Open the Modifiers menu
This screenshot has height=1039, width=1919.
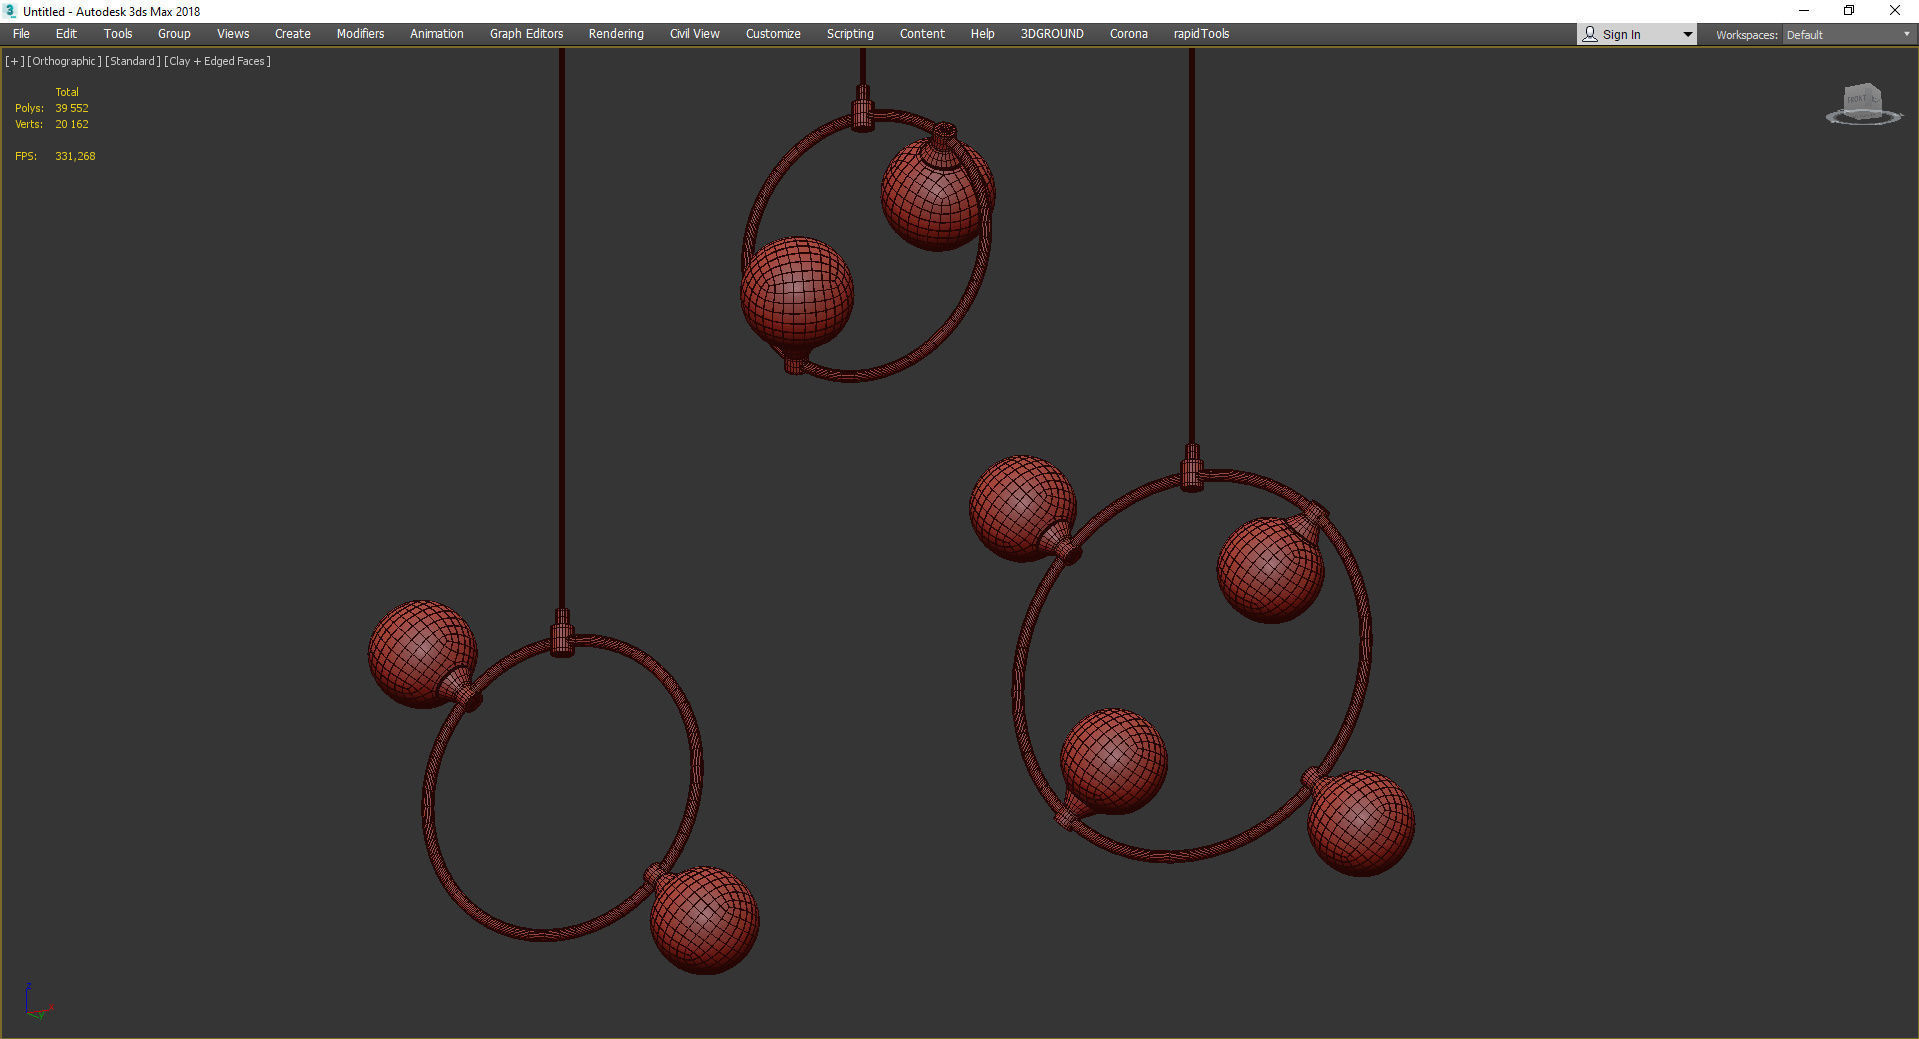click(360, 34)
